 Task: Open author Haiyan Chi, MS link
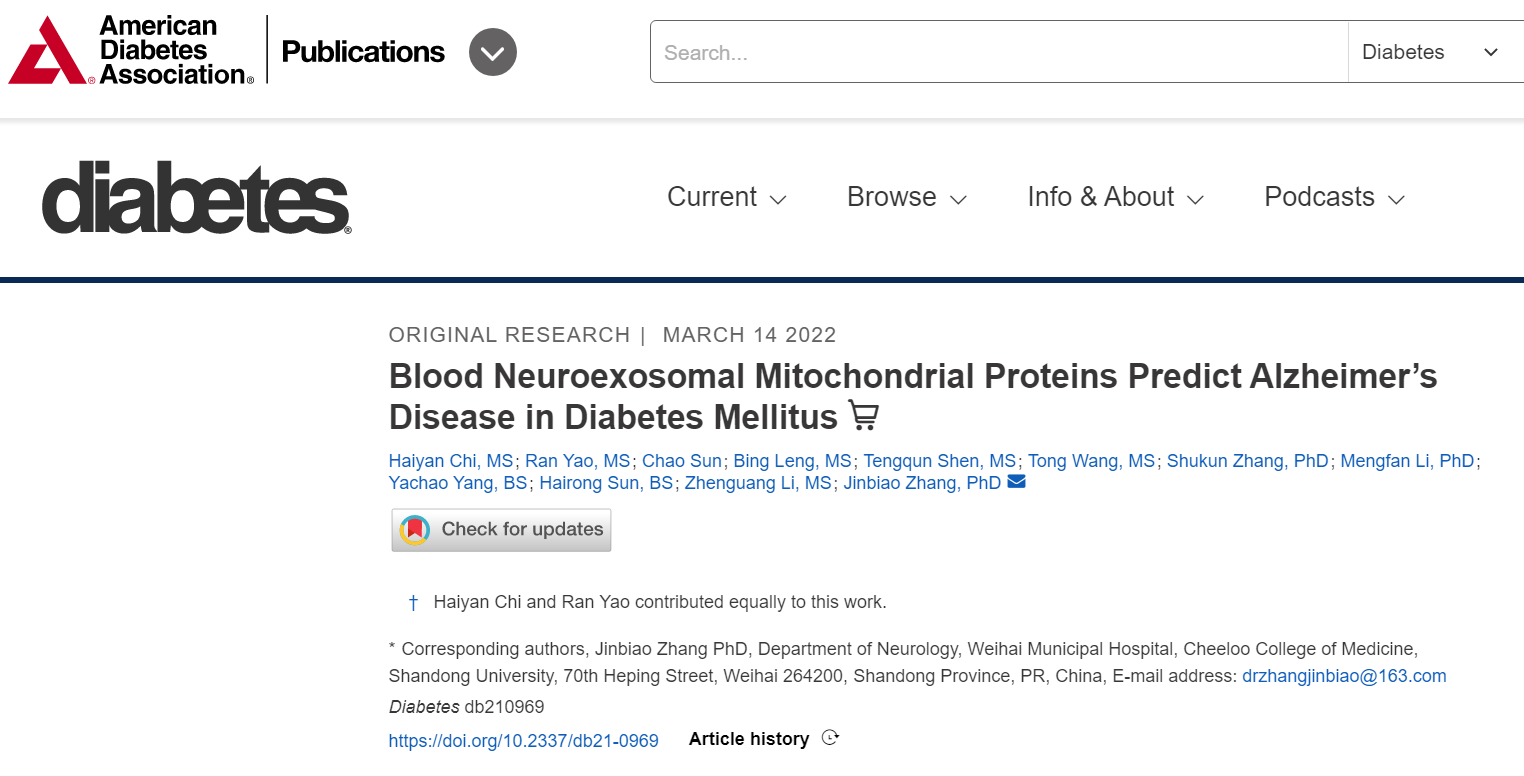451,461
